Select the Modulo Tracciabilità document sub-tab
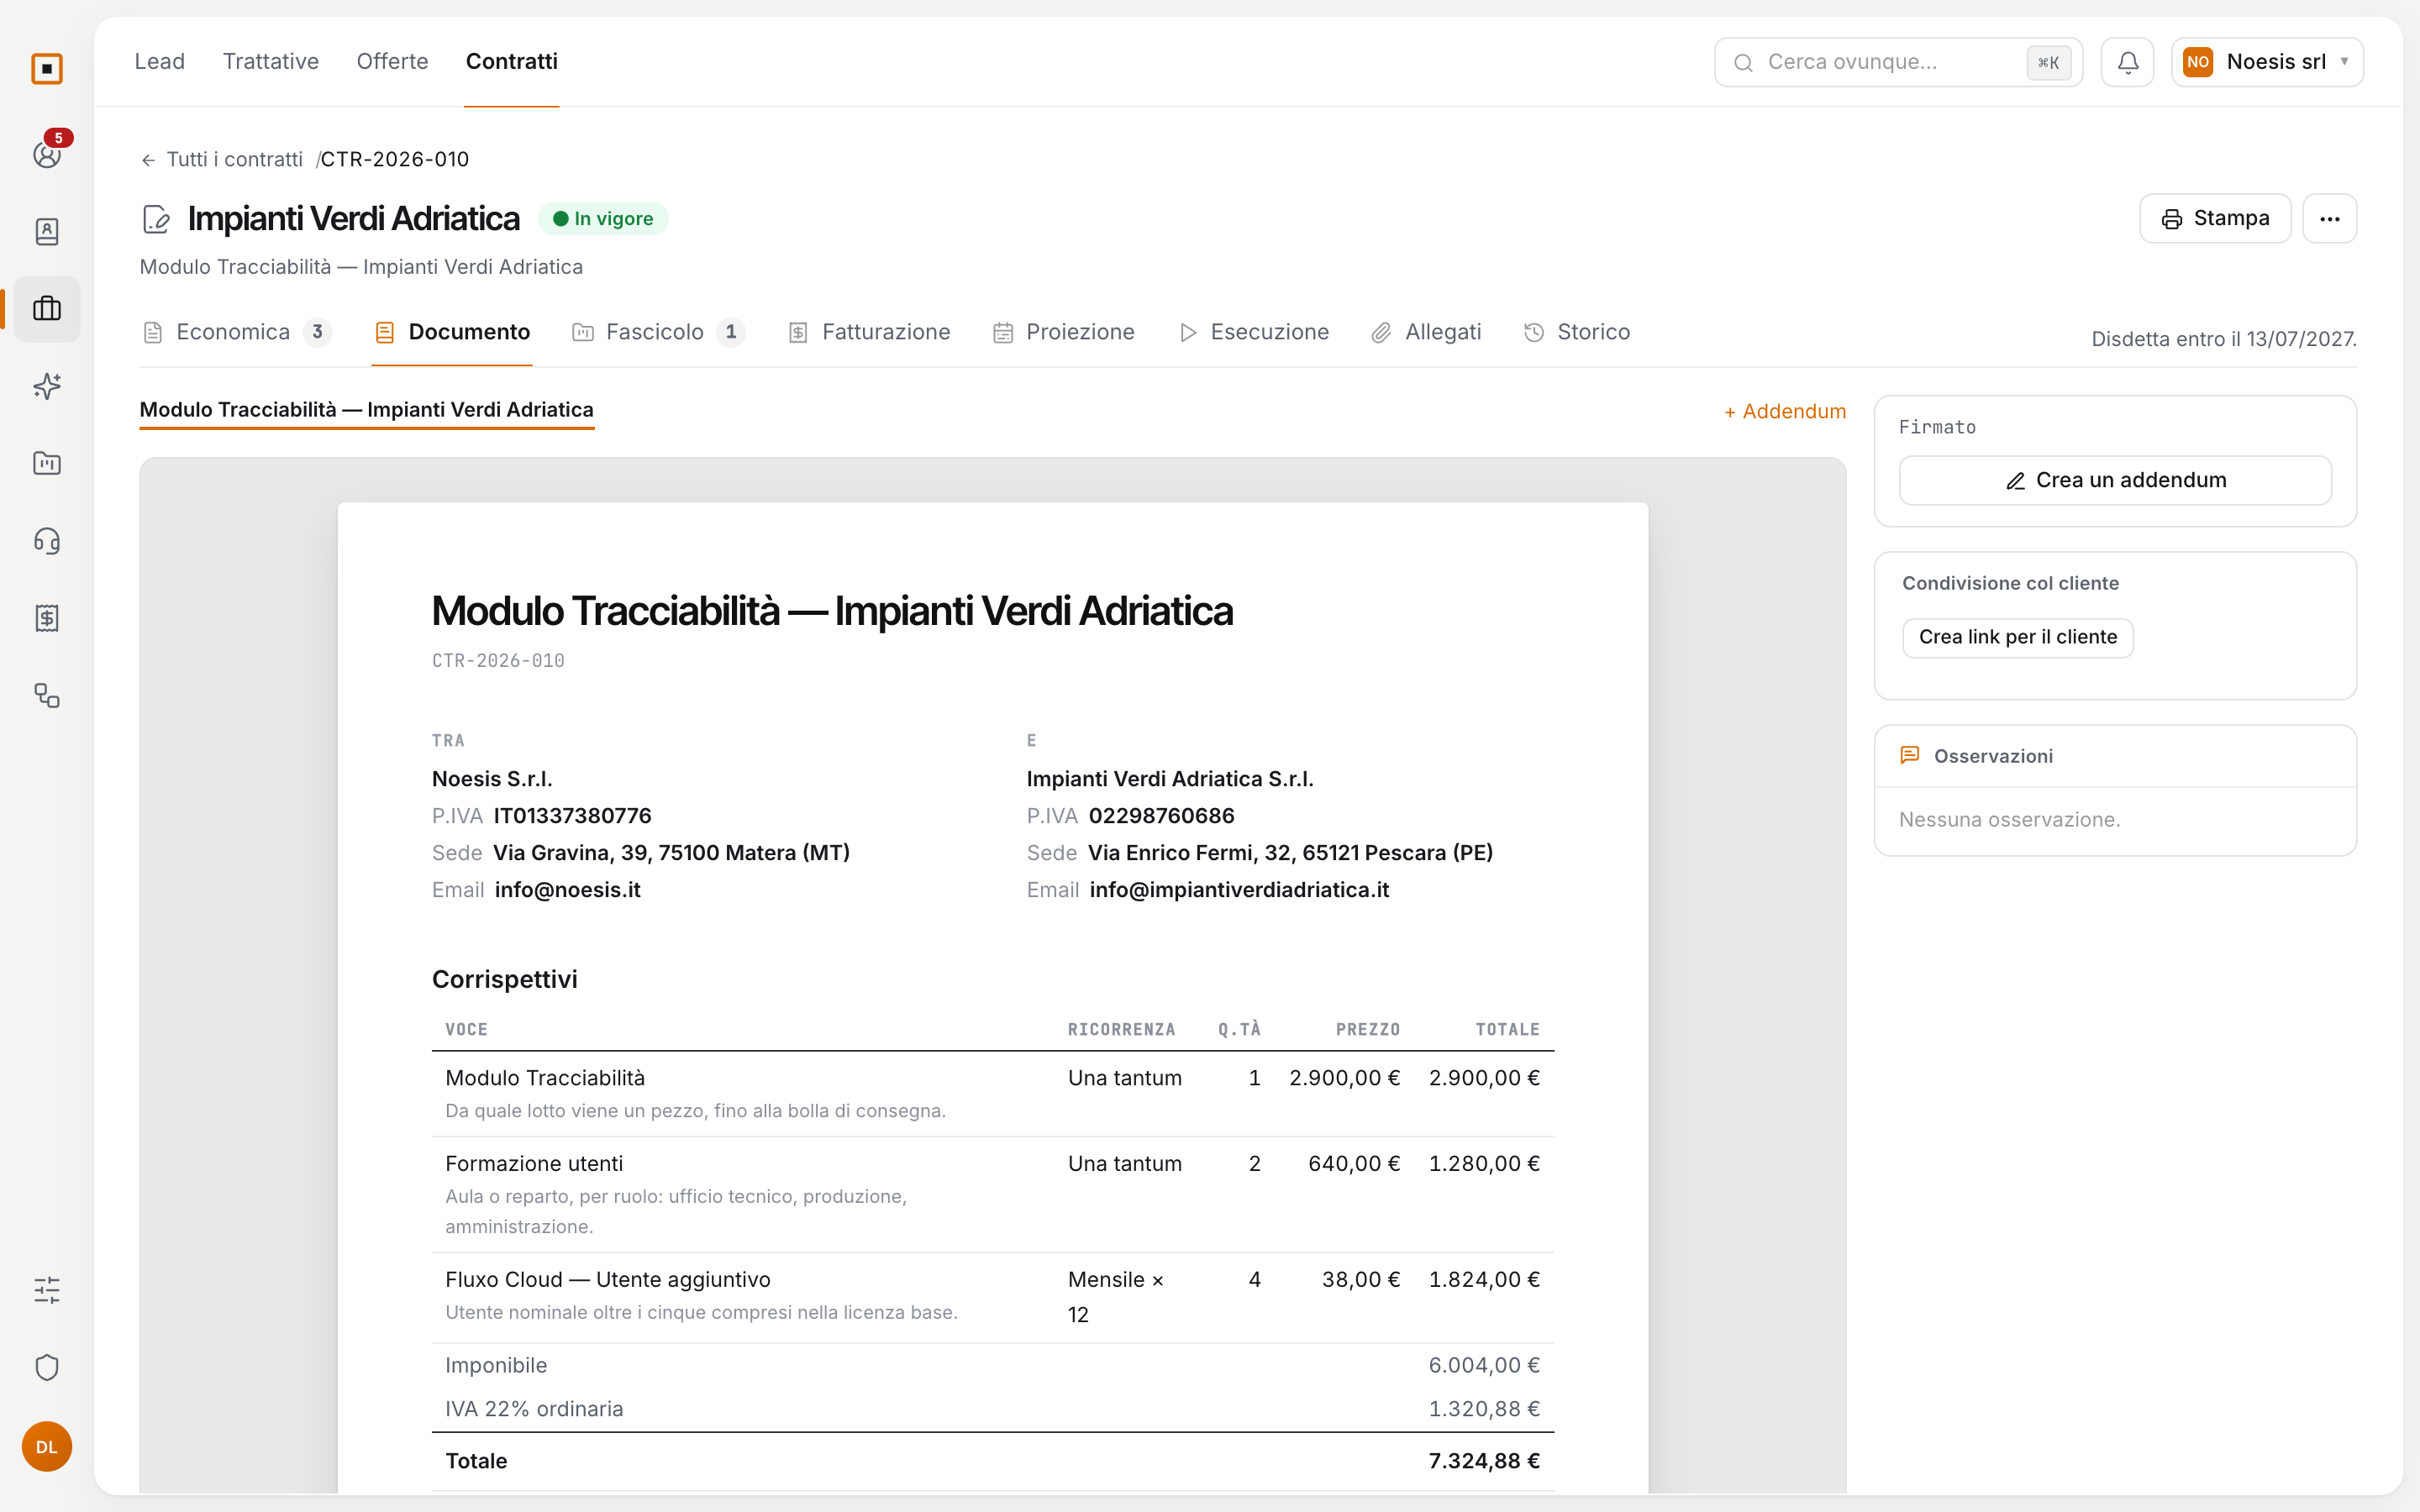The width and height of the screenshot is (2420, 1512). coord(366,410)
